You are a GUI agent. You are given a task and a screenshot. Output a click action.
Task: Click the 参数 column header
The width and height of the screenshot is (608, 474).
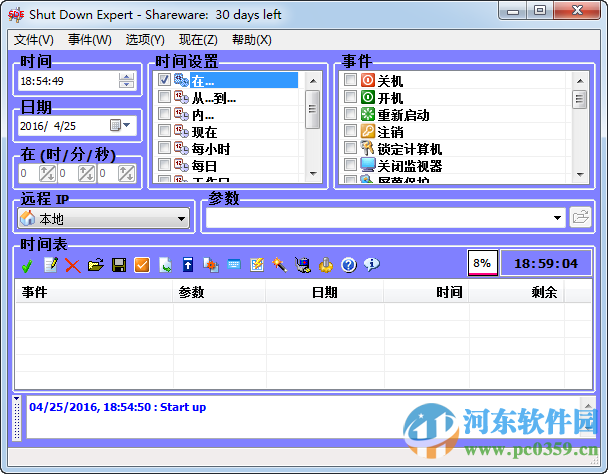(219, 292)
